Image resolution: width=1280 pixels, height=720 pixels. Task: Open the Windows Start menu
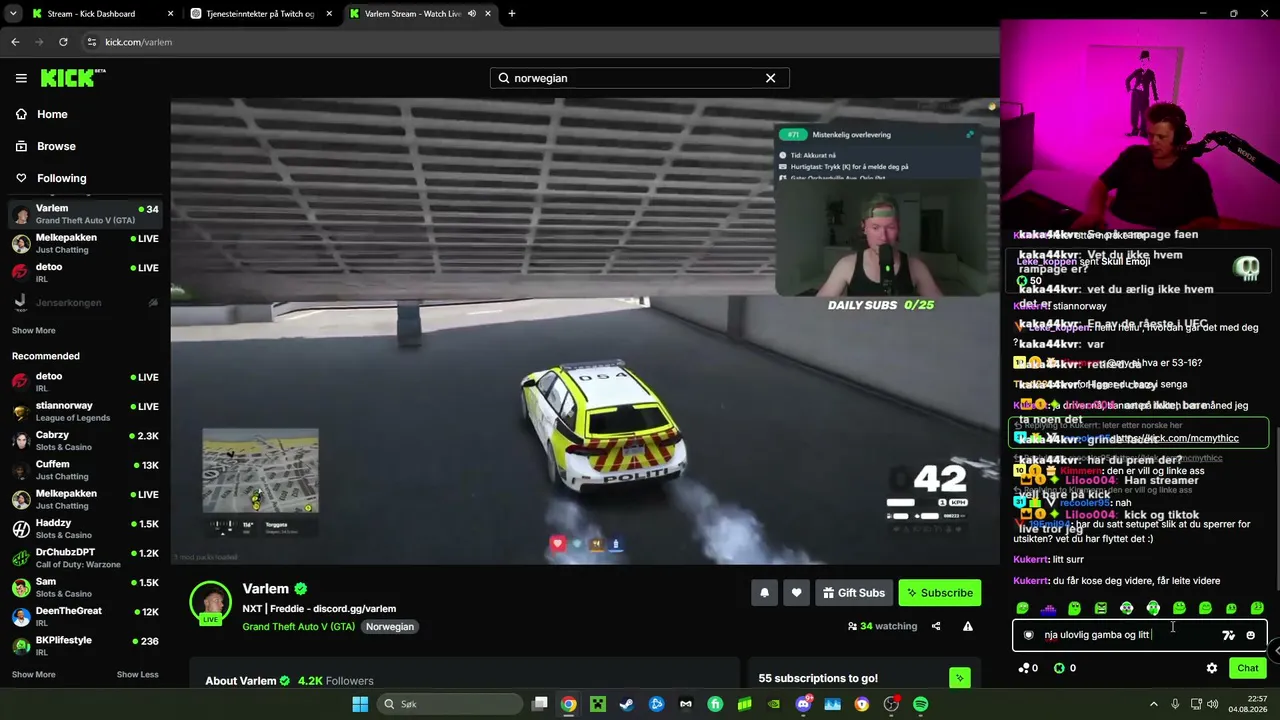pyautogui.click(x=360, y=704)
